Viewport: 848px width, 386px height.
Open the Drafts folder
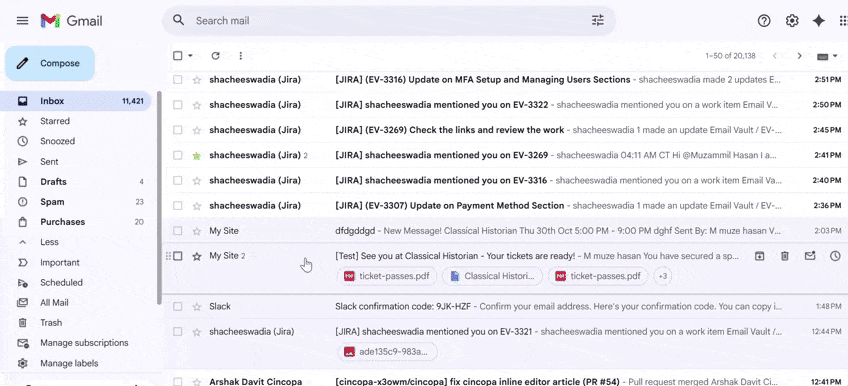(77, 182)
